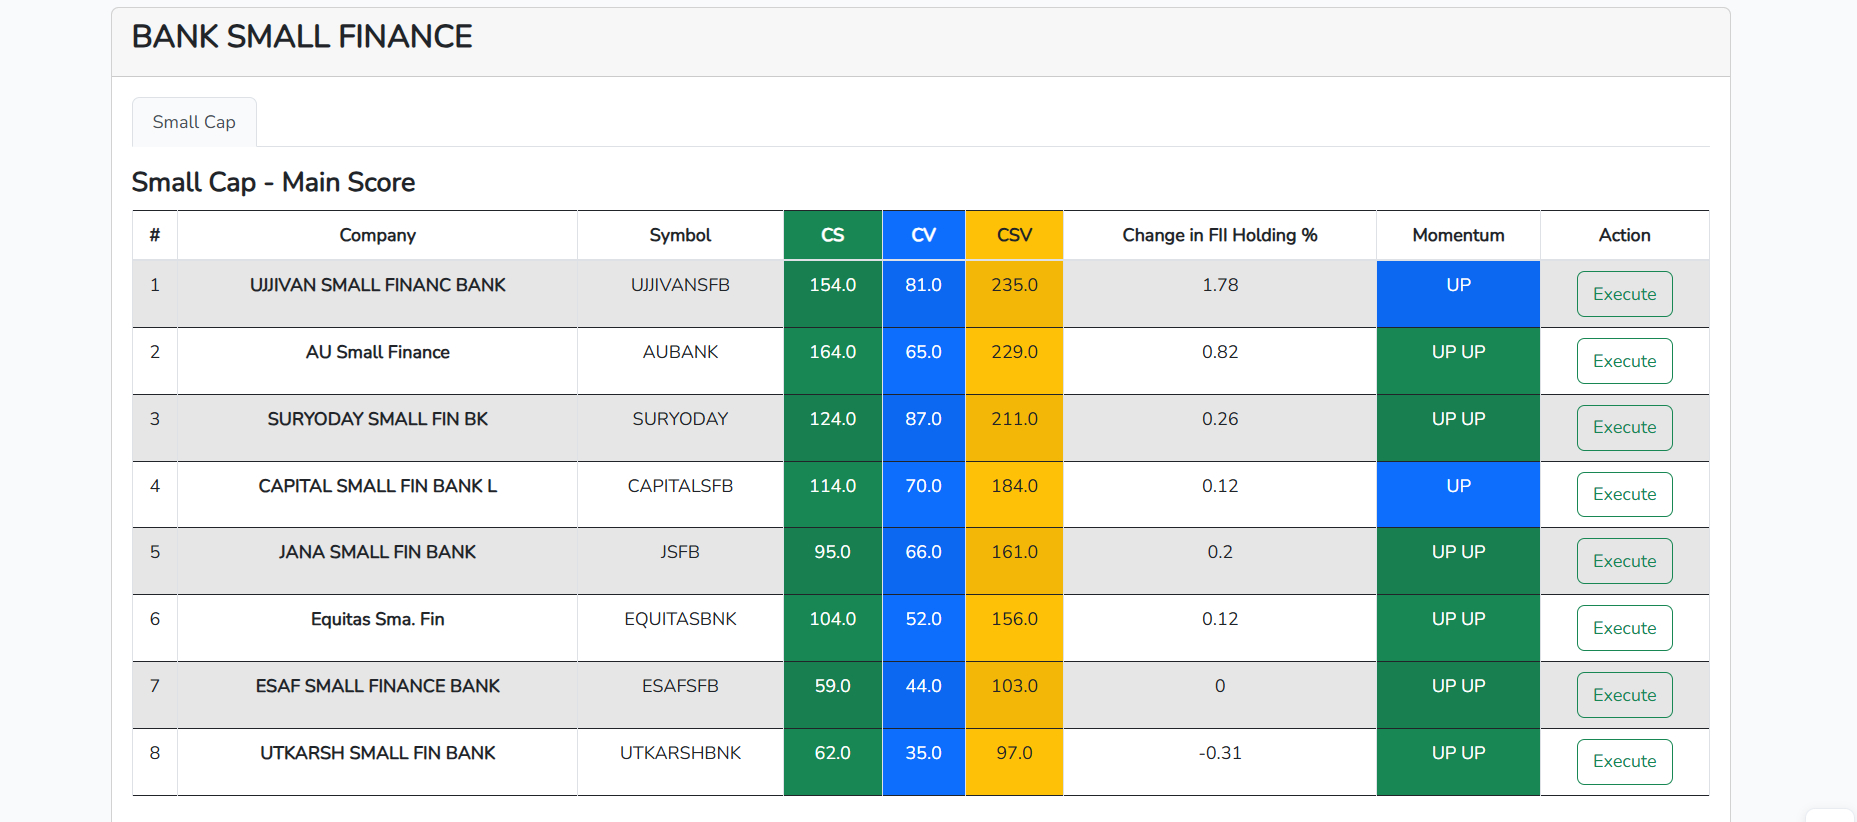
Task: Click the CS column header
Action: pos(833,235)
